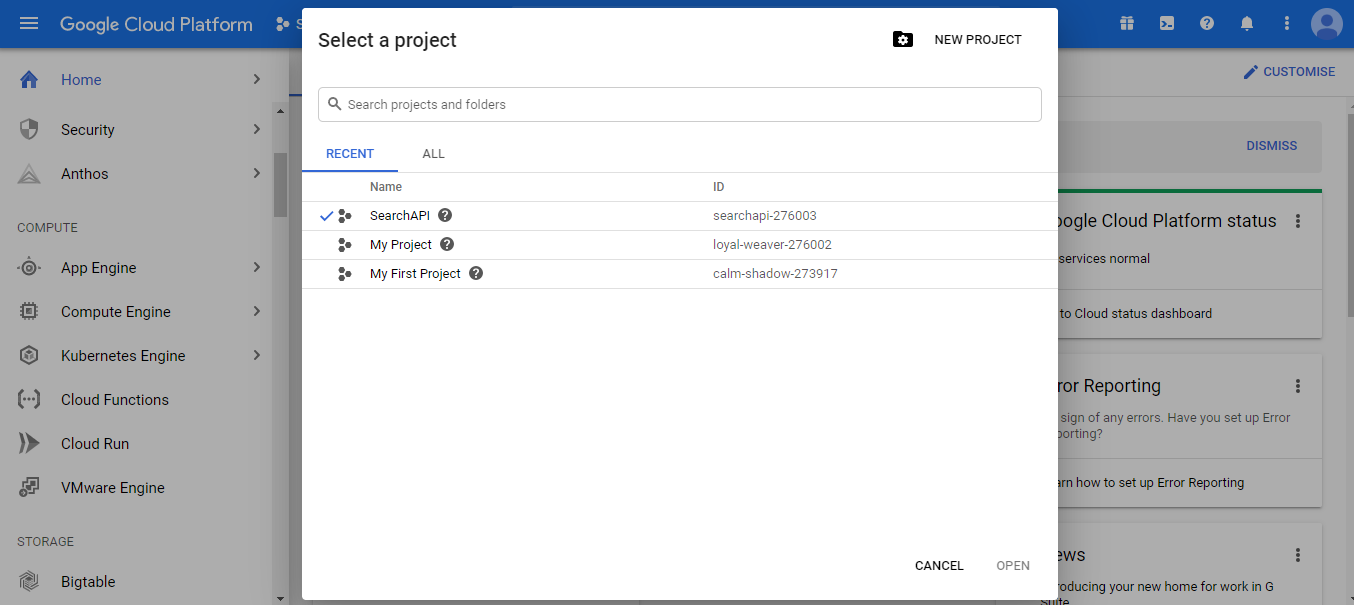1354x605 pixels.
Task: Click the Home house icon in sidebar
Action: [29, 80]
